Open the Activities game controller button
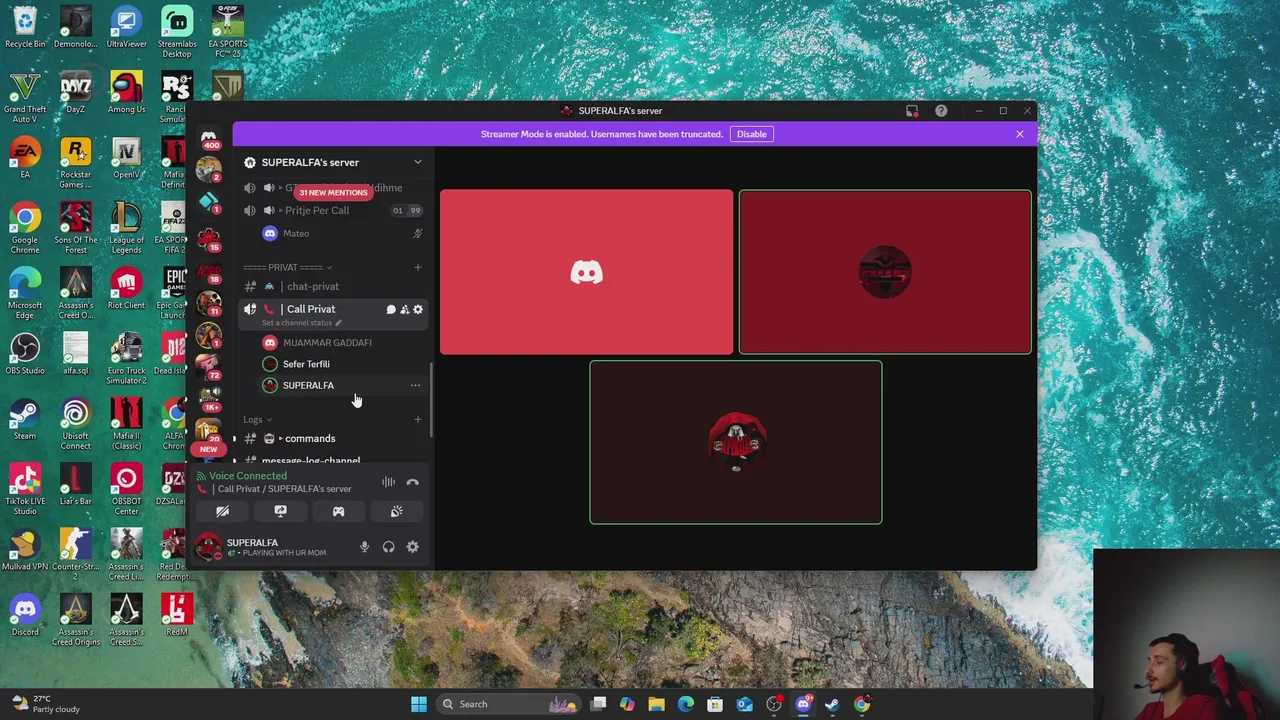Screen dimensions: 1280x720 click(338, 511)
